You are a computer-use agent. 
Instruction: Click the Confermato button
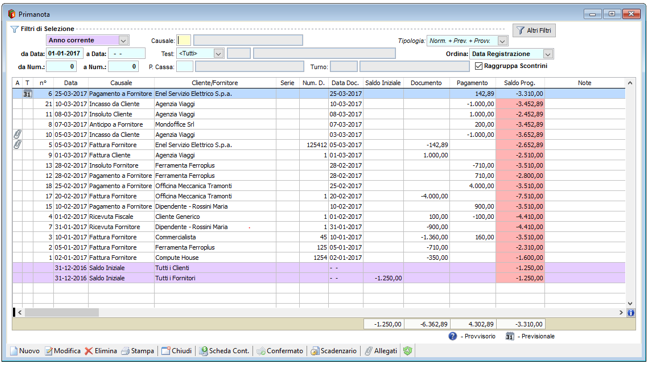tap(280, 351)
